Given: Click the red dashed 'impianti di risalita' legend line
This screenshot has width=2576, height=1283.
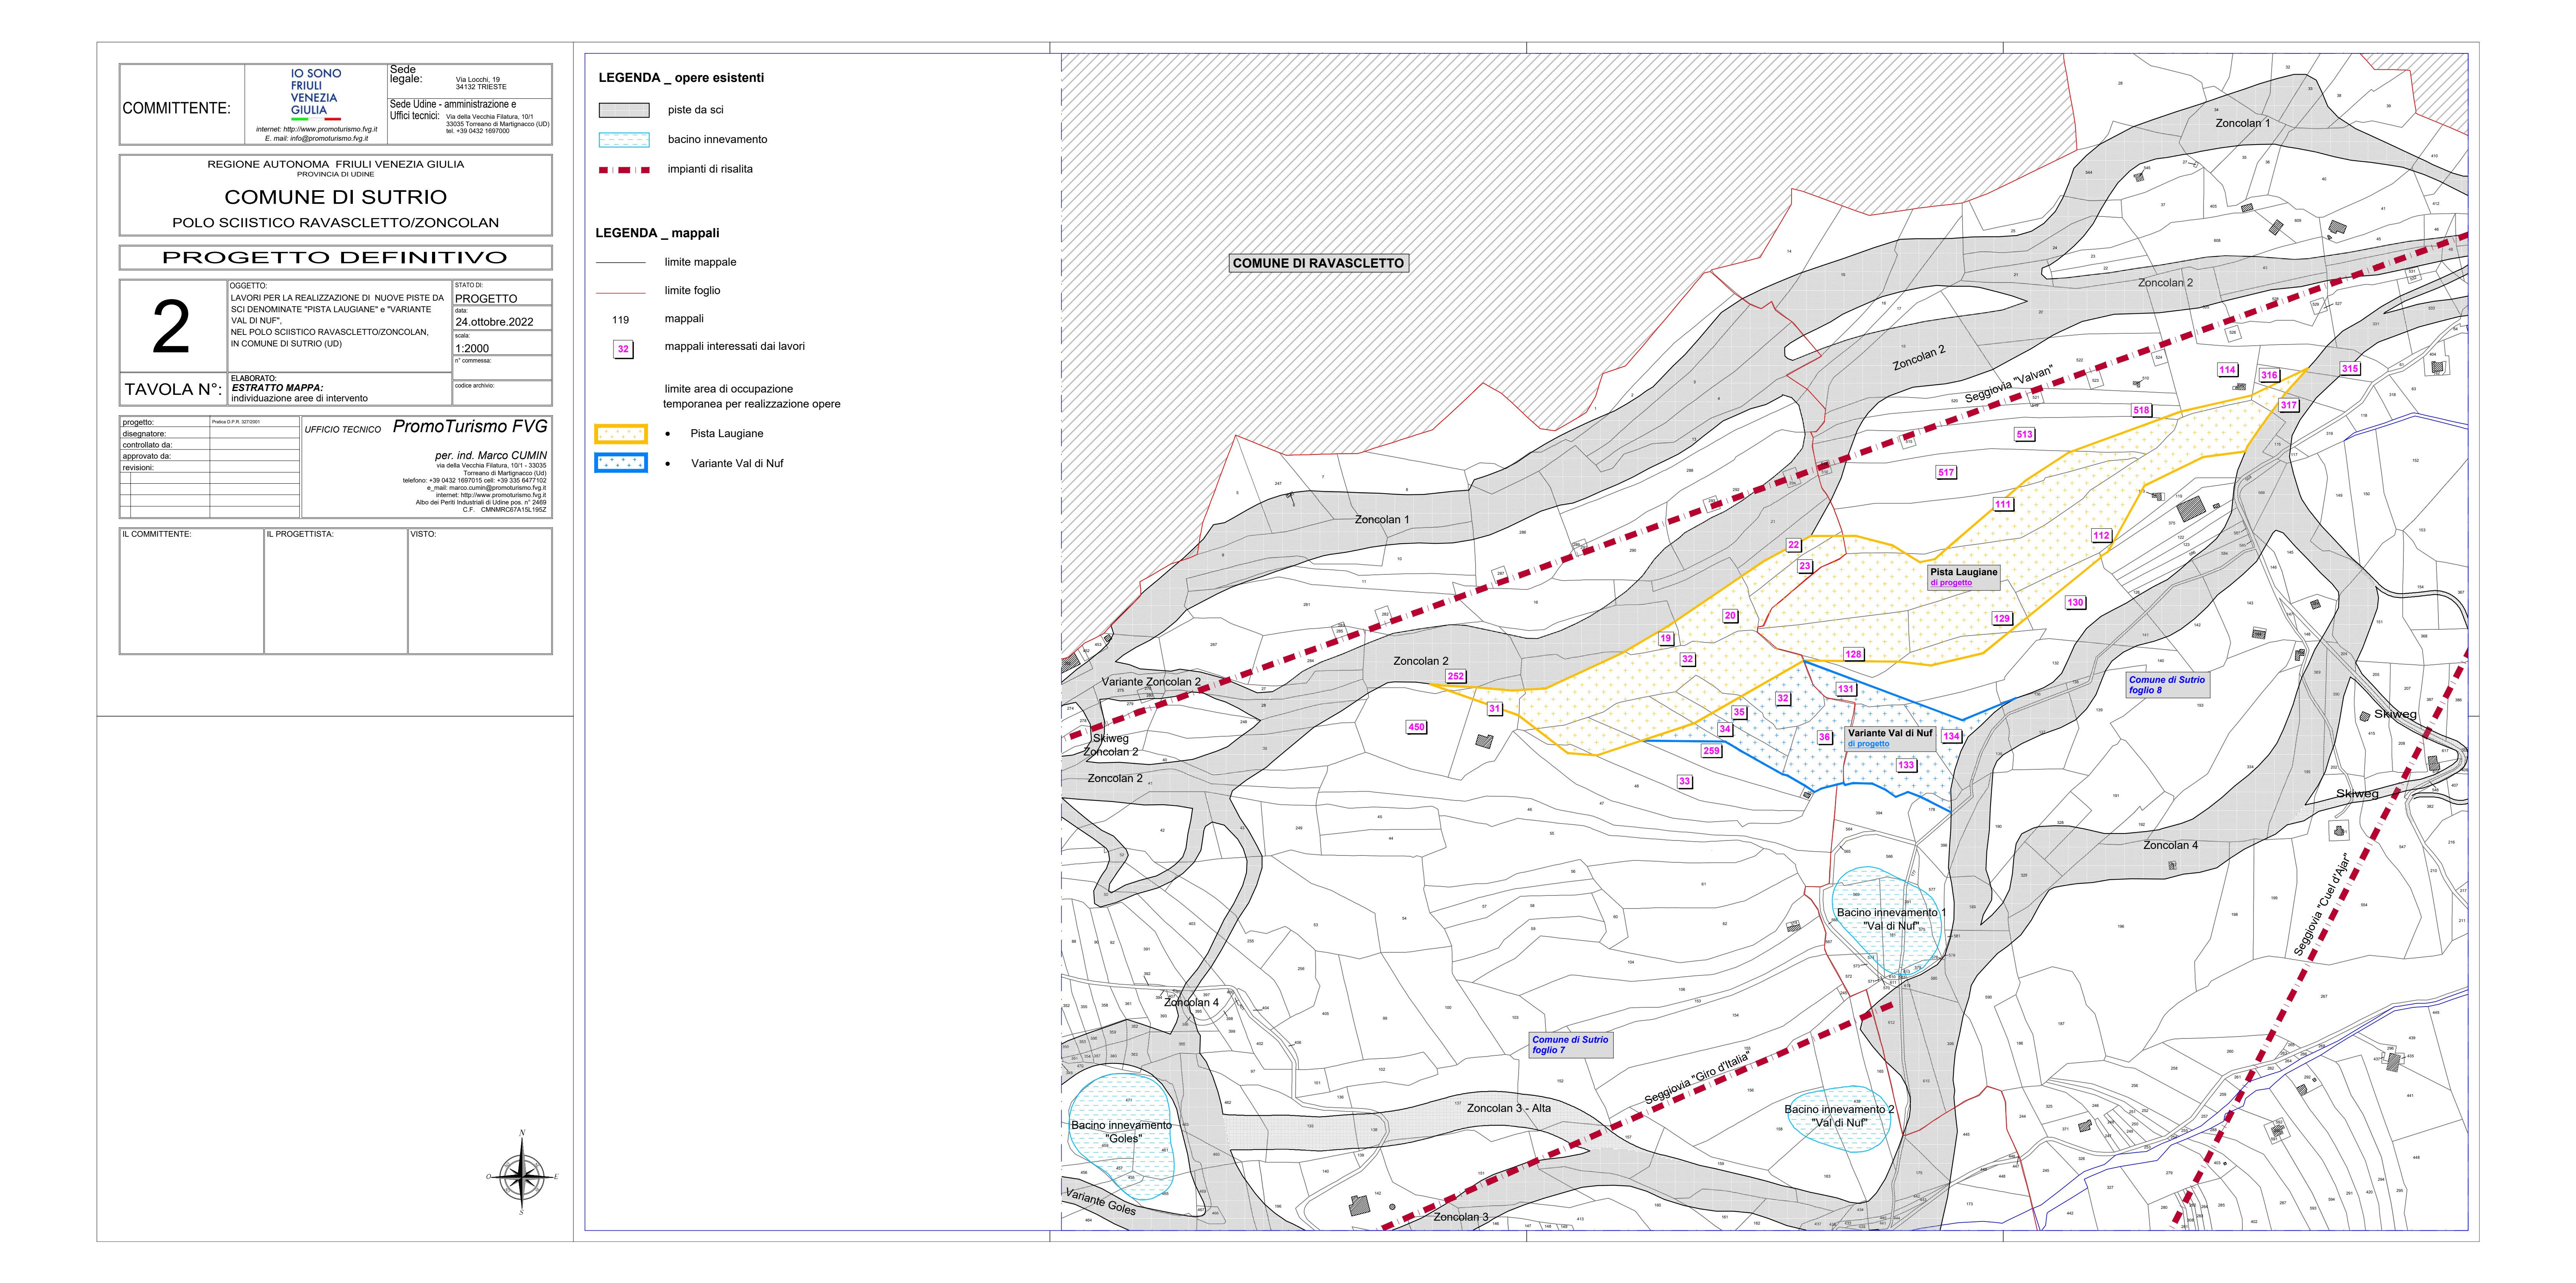Looking at the screenshot, I should (x=623, y=170).
